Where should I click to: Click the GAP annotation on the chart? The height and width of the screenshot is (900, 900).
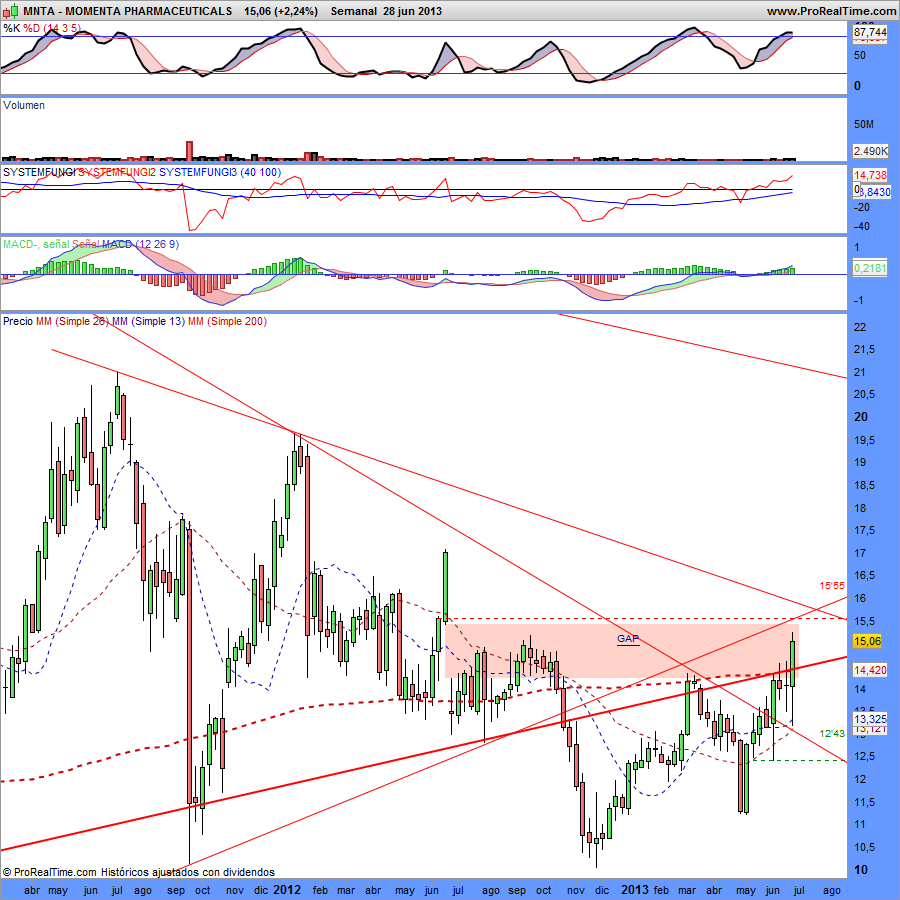pyautogui.click(x=628, y=639)
